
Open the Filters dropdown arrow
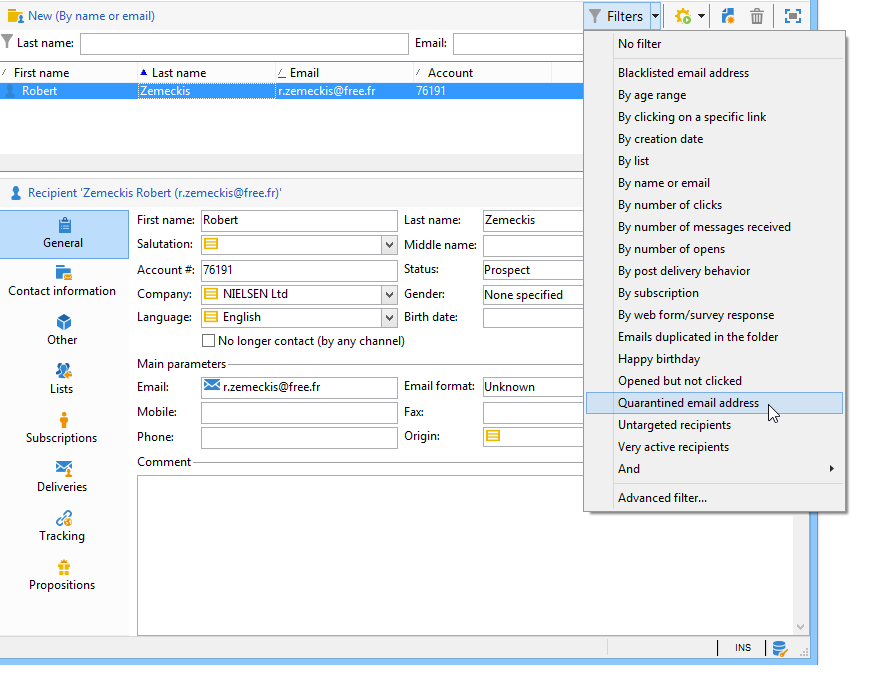pos(655,16)
